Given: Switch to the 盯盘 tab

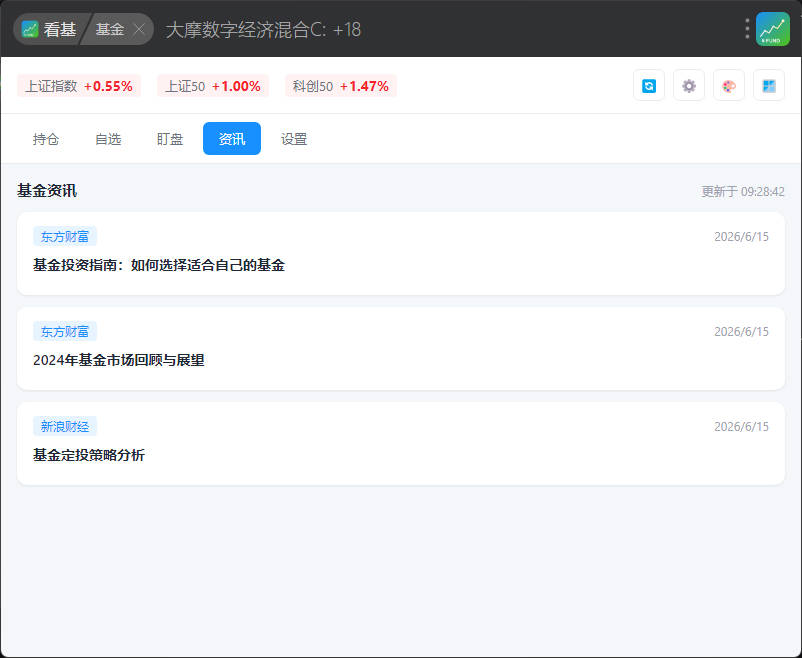Looking at the screenshot, I should click(170, 139).
